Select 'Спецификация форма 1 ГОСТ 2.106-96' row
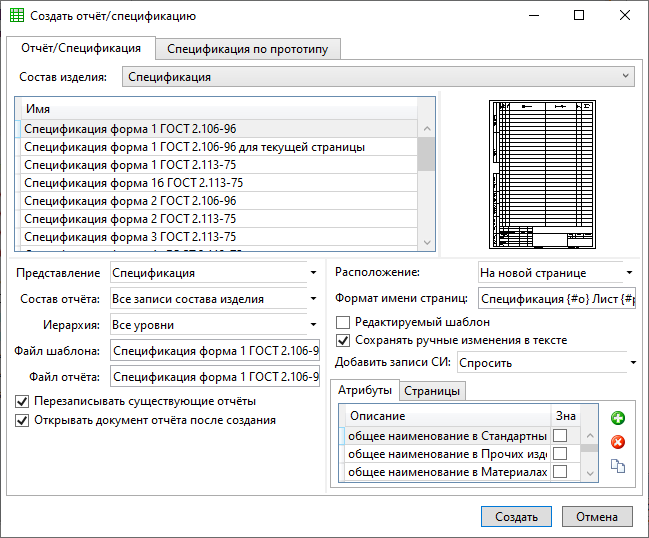This screenshot has height=538, width=649. click(x=219, y=129)
